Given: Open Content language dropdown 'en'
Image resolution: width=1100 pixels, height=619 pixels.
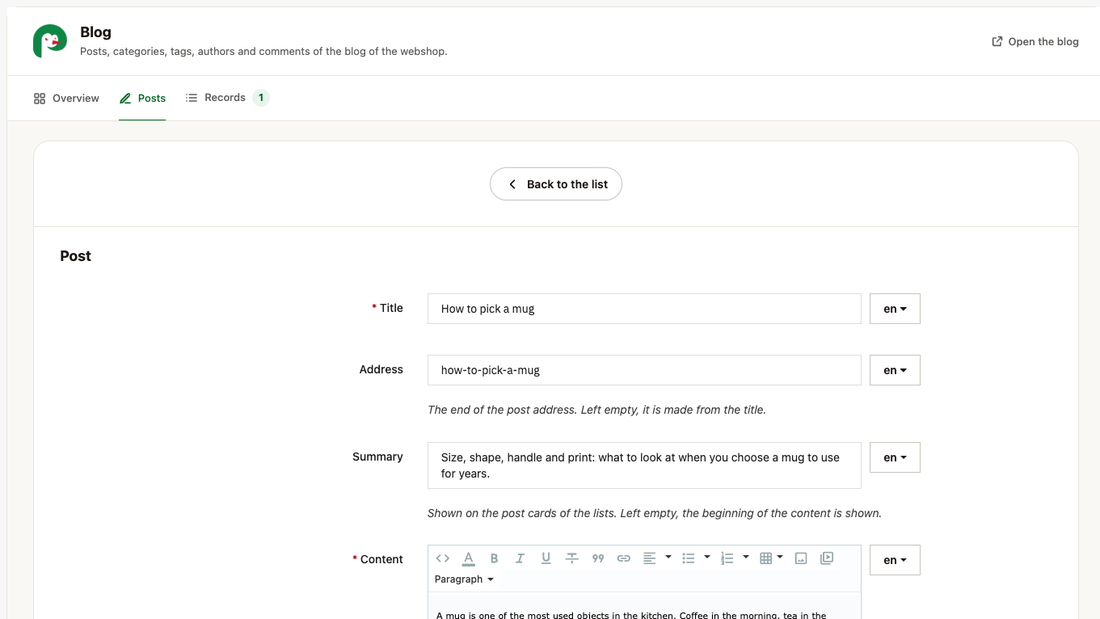Looking at the screenshot, I should 894,560.
